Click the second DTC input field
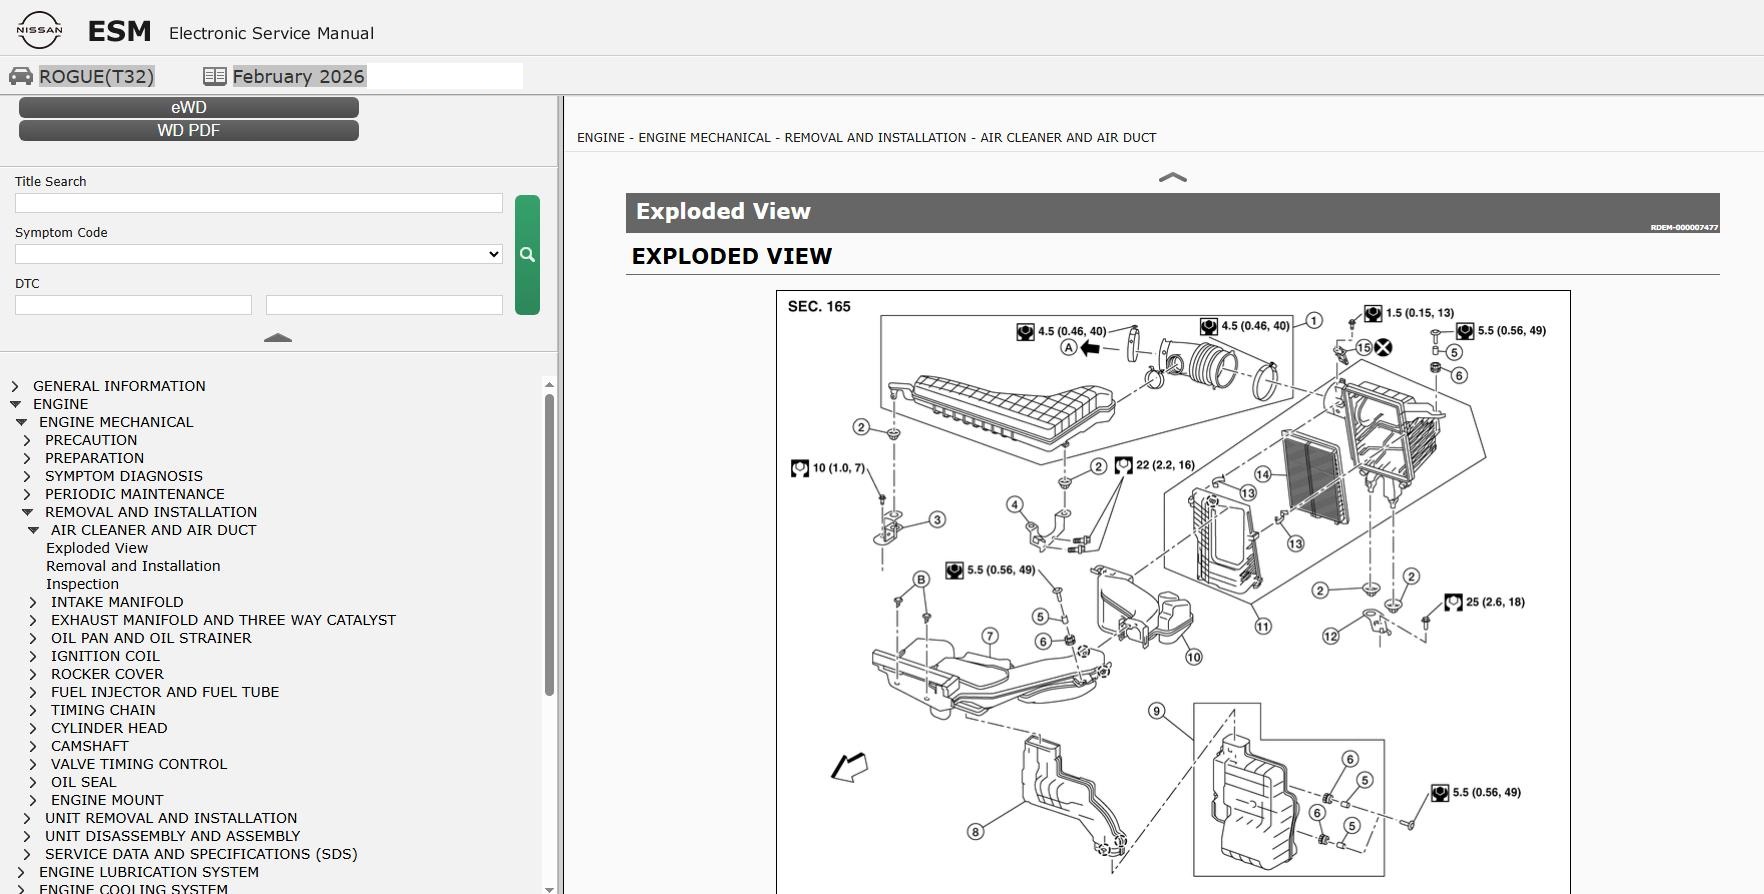 (x=384, y=305)
